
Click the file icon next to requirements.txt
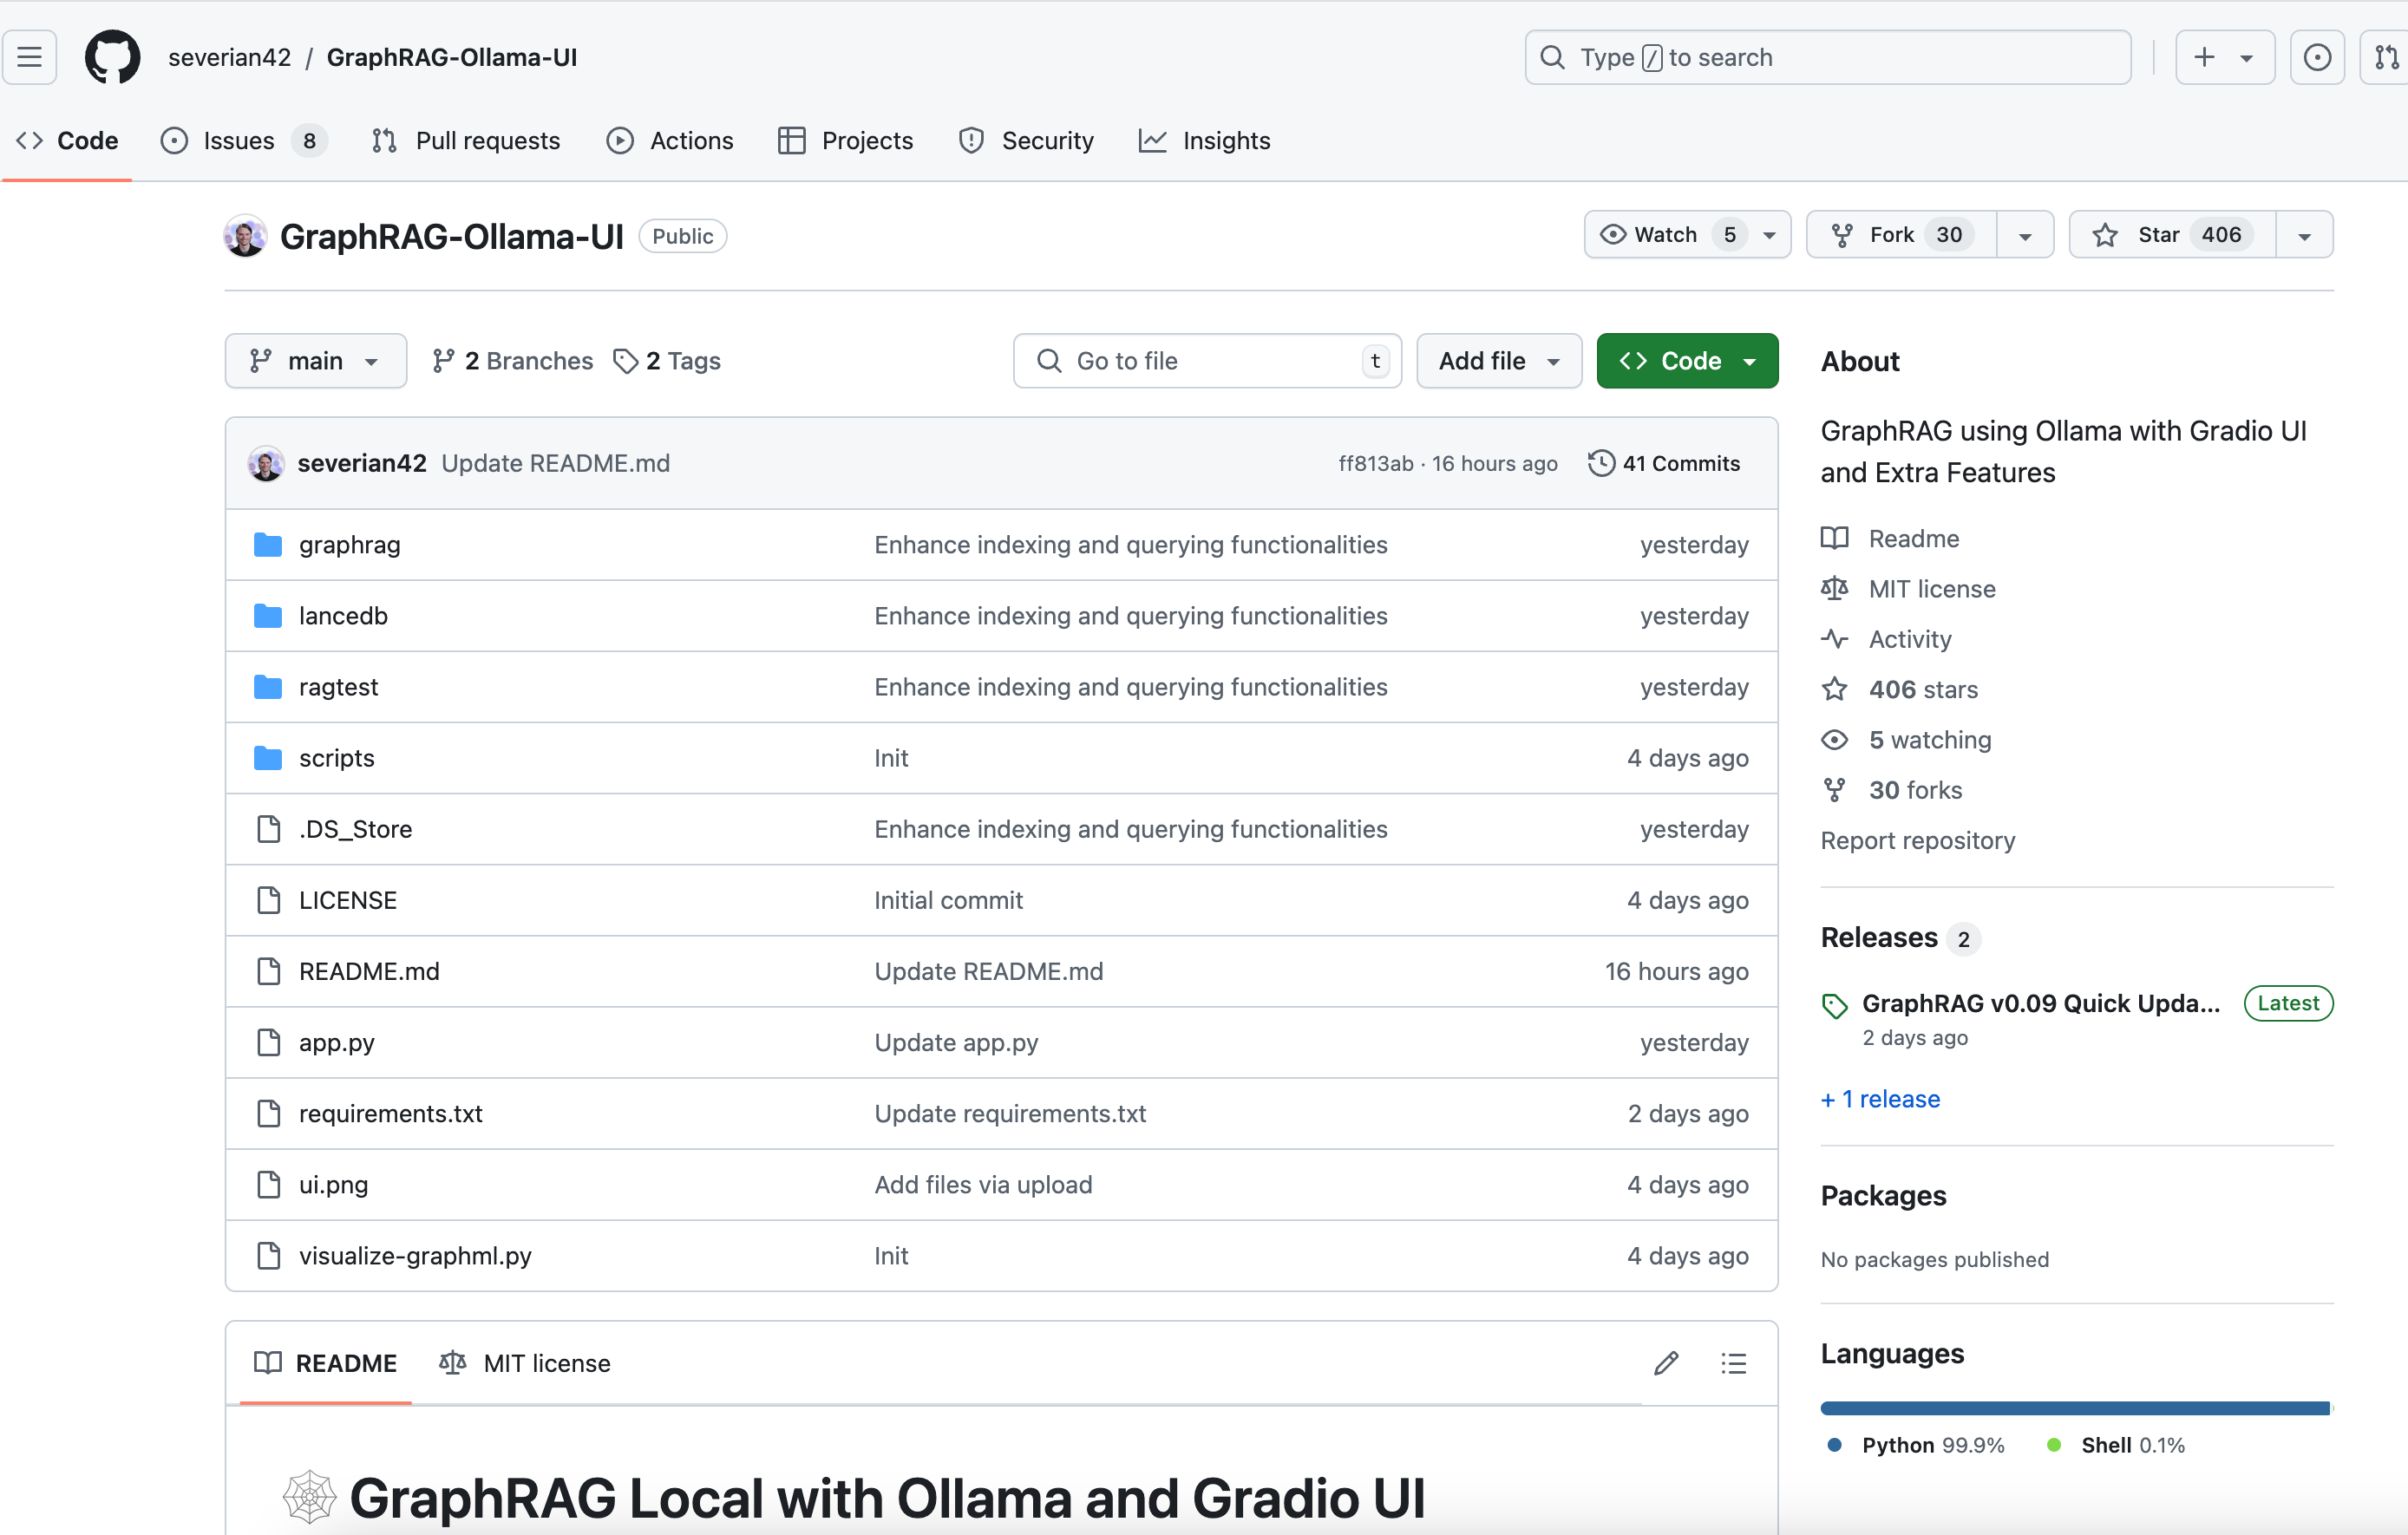pos(268,1113)
